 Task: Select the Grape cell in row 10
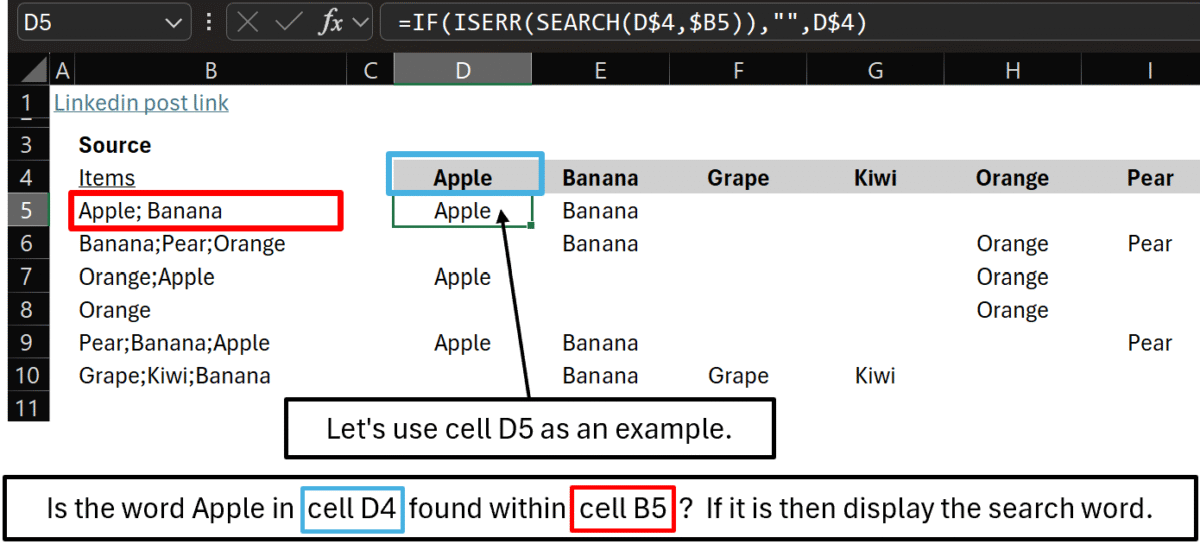coord(738,376)
